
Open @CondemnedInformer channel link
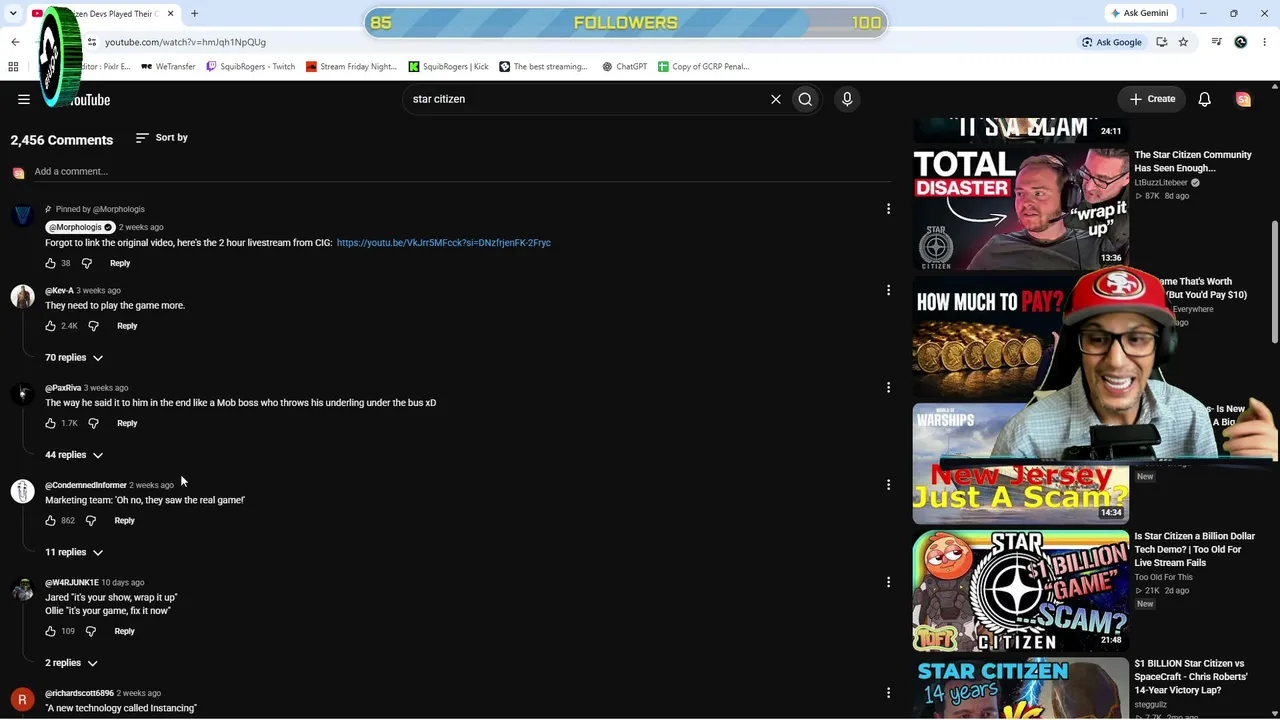click(86, 485)
